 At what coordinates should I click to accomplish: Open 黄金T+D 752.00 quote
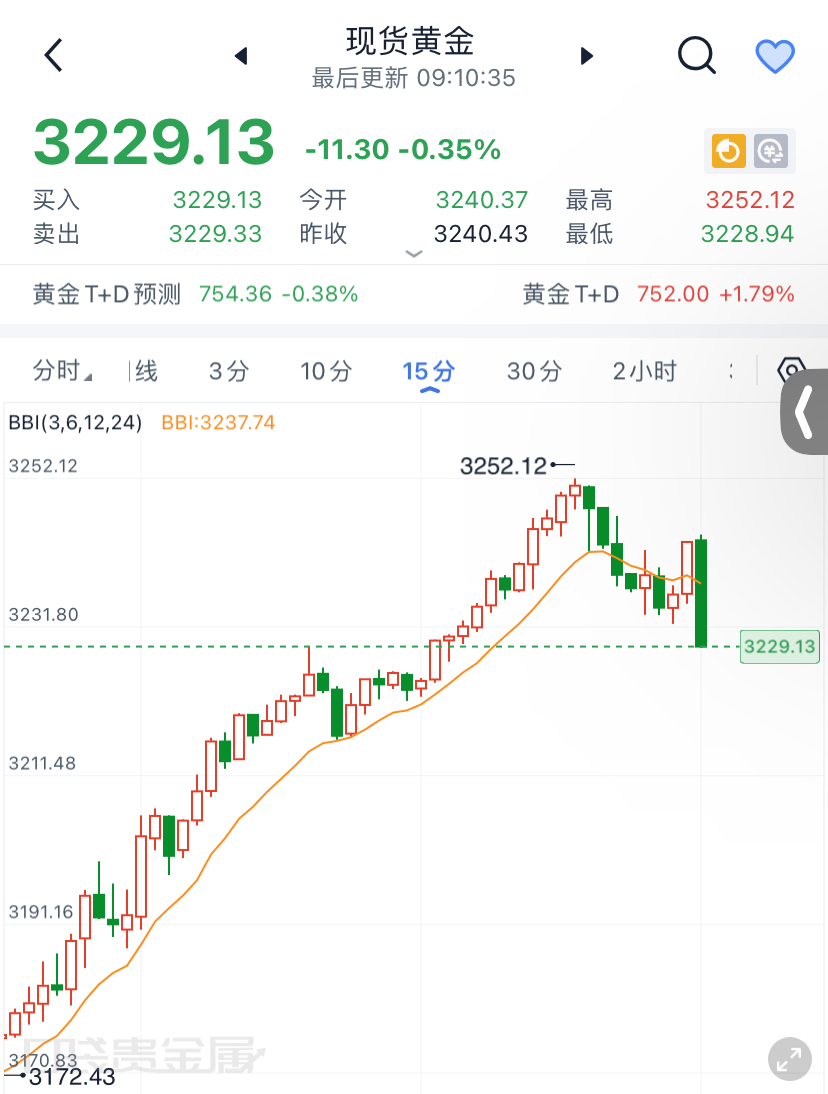coord(658,294)
